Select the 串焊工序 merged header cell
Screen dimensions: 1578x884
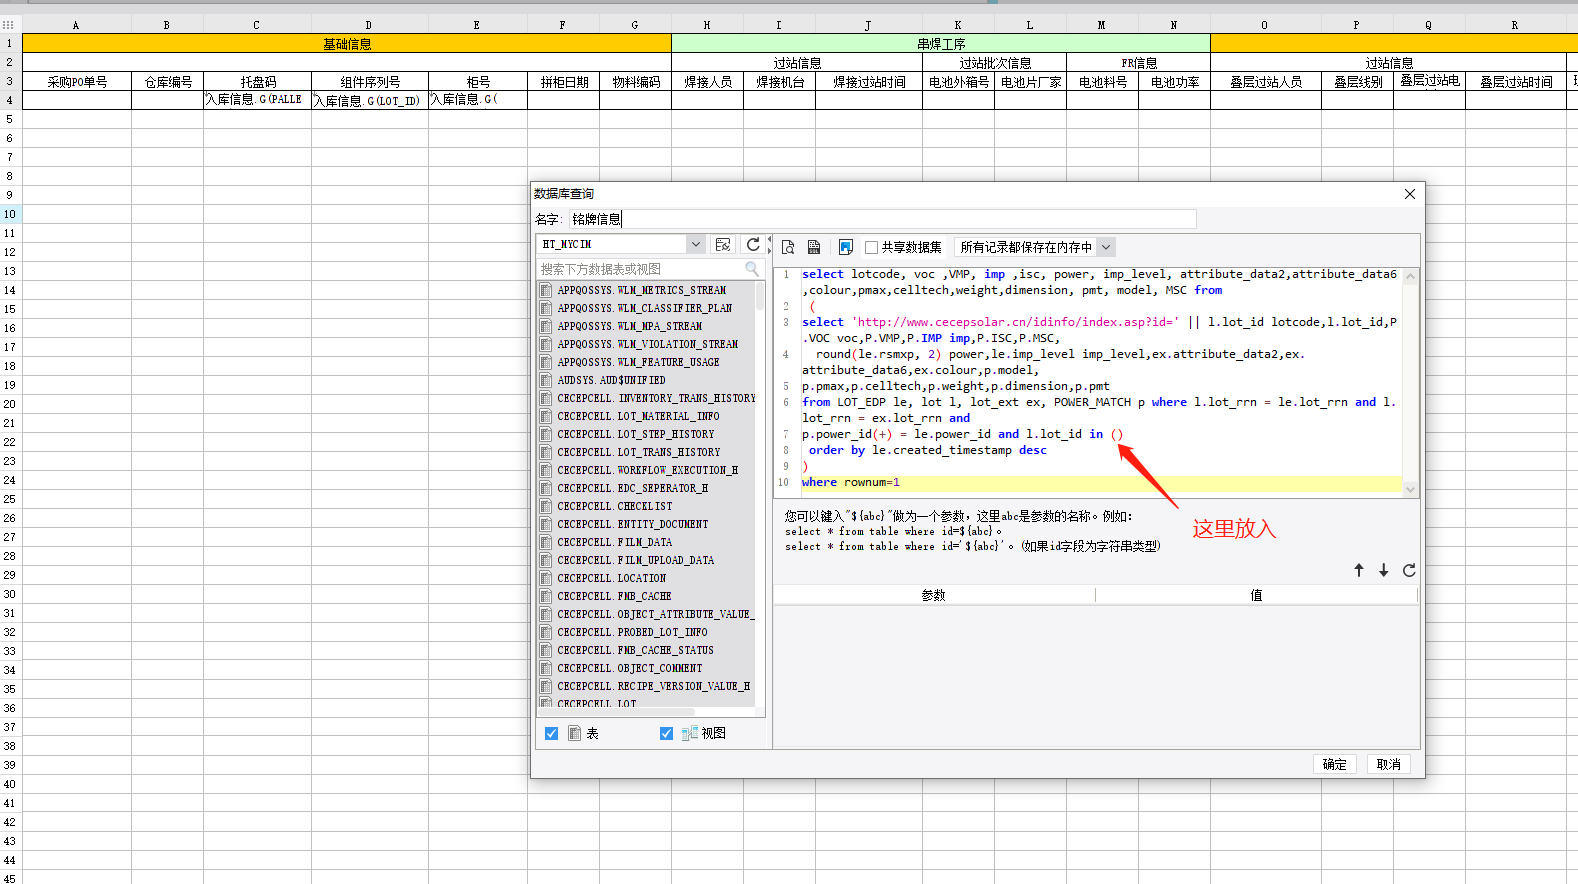pos(941,44)
